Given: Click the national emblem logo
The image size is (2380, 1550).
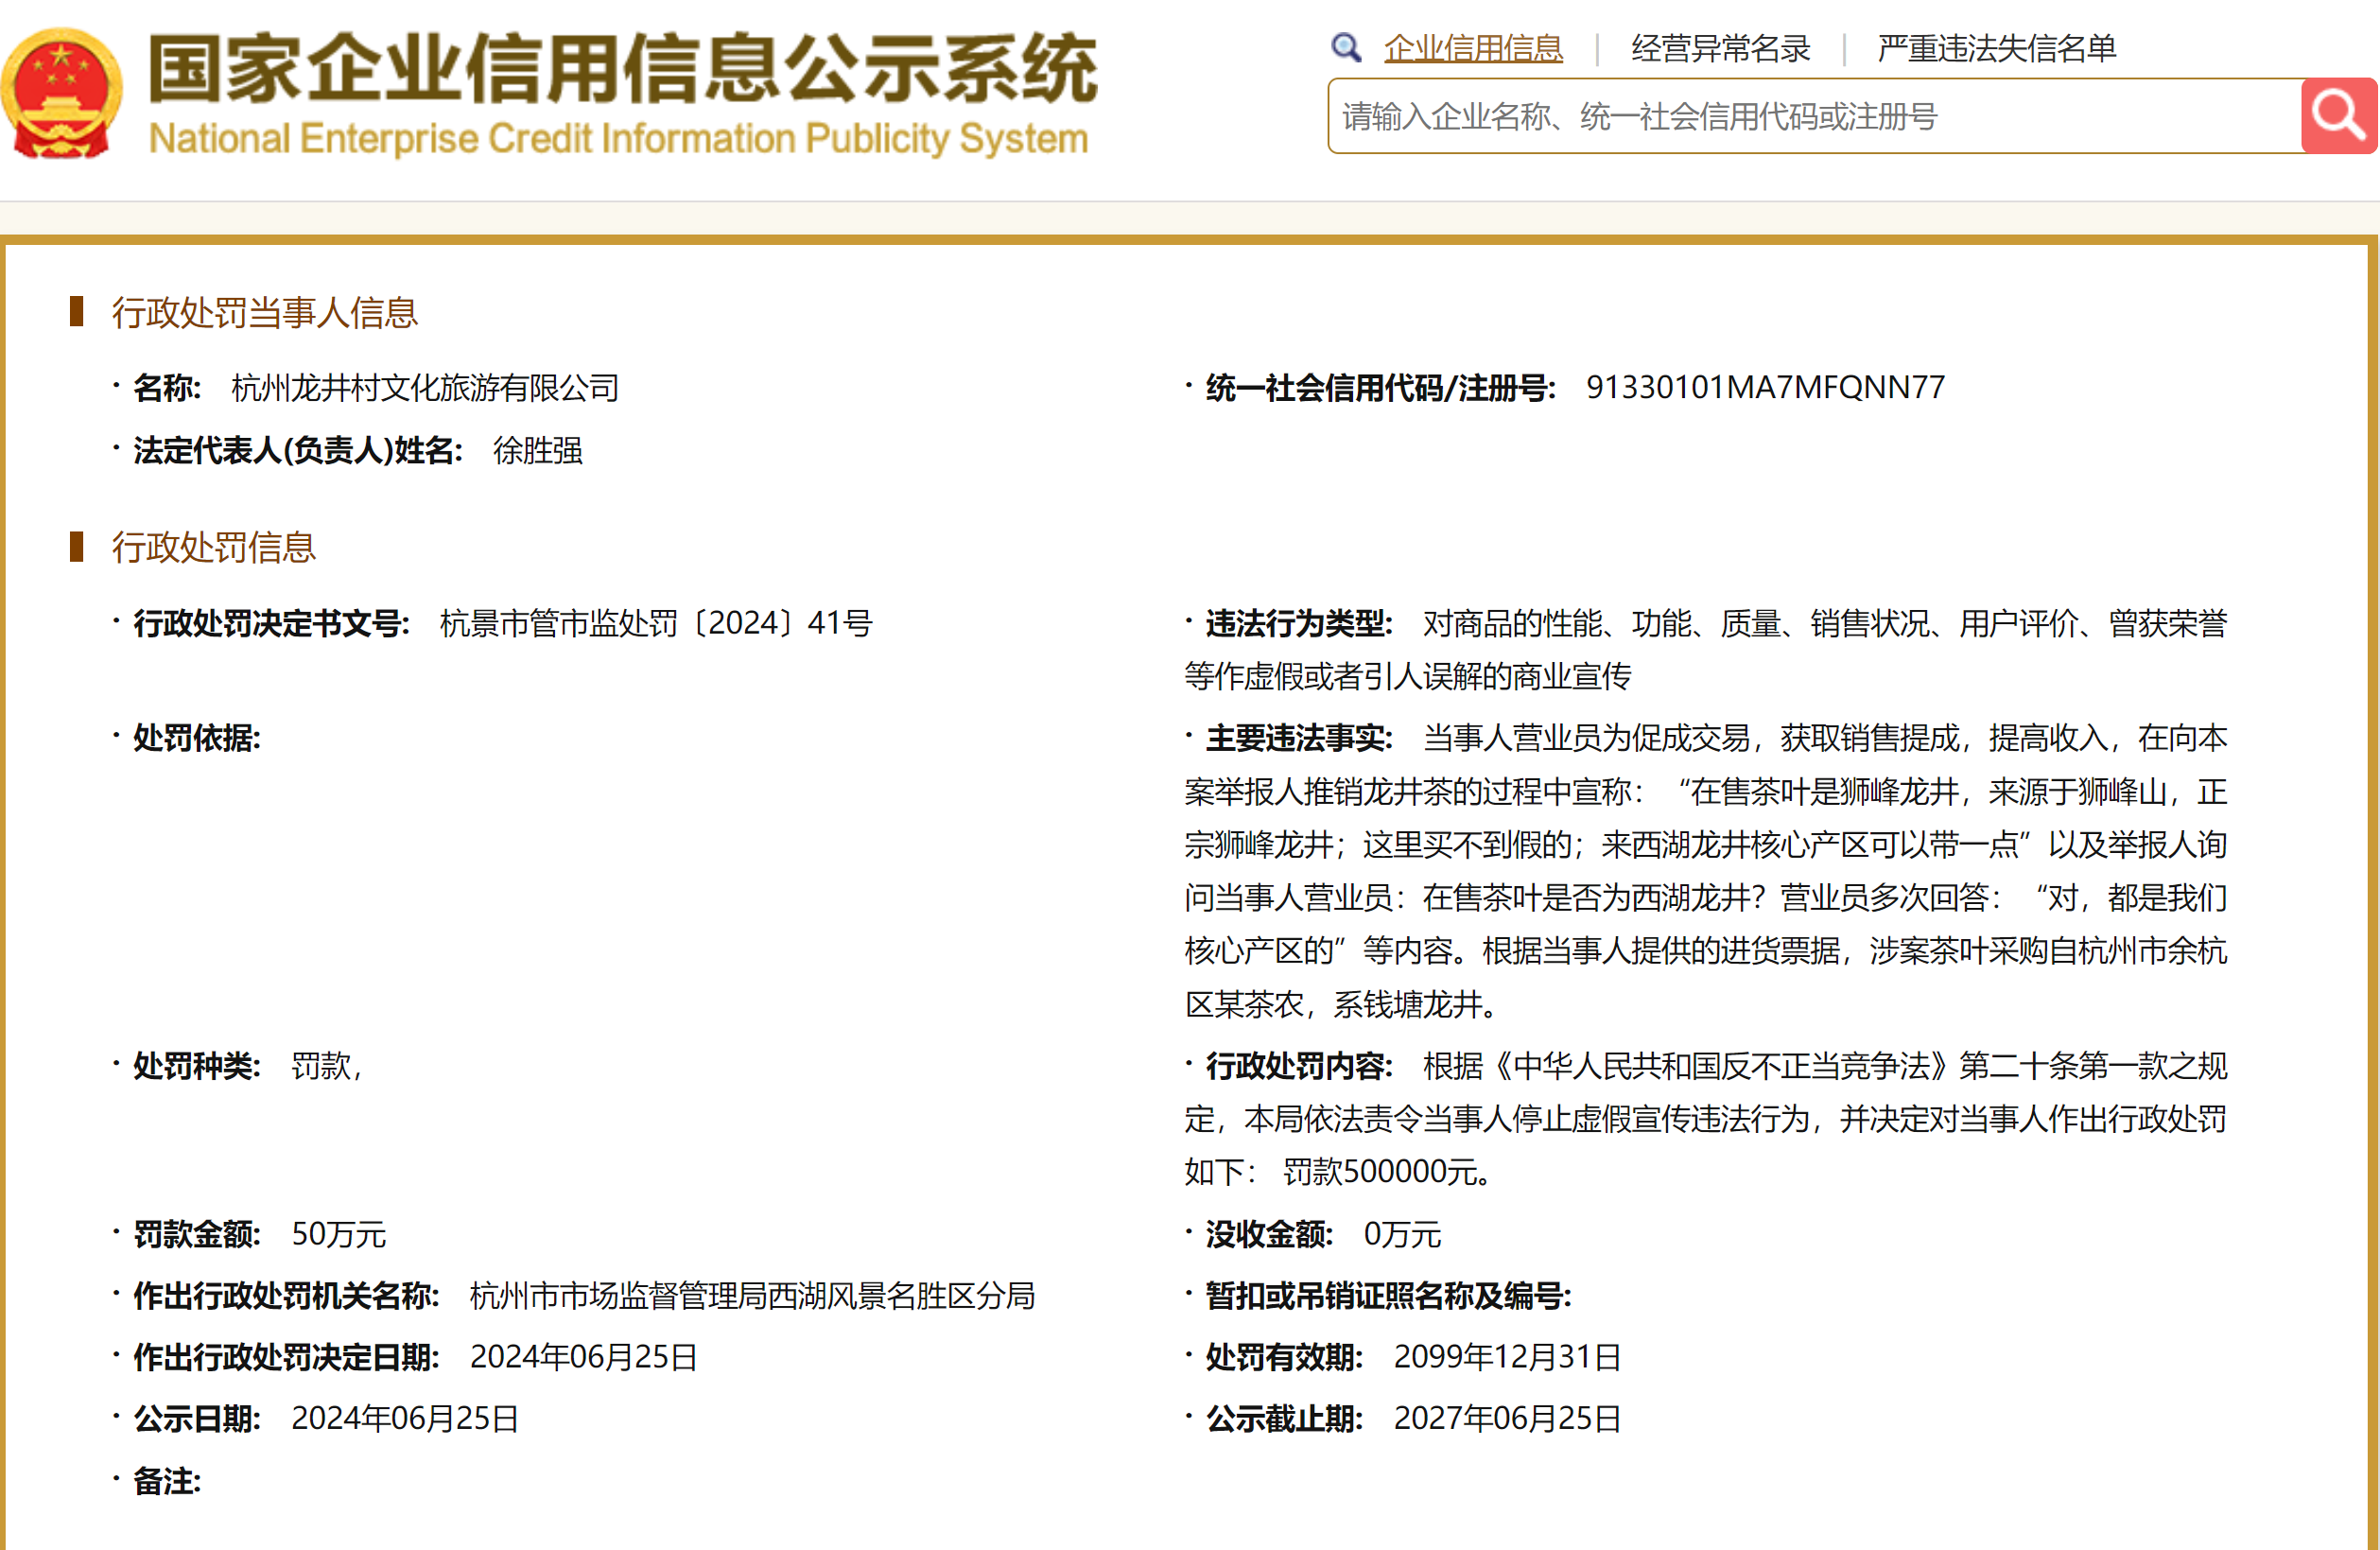Looking at the screenshot, I should (62, 93).
